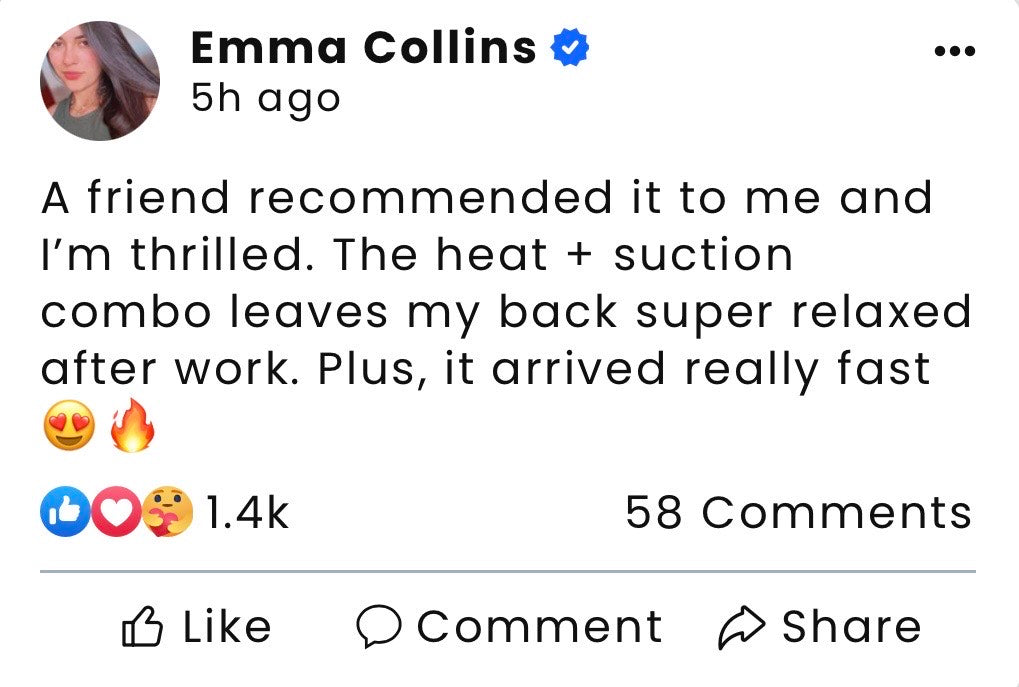This screenshot has width=1019, height=687.
Task: Open Emma Collins' profile picture
Action: (x=99, y=81)
